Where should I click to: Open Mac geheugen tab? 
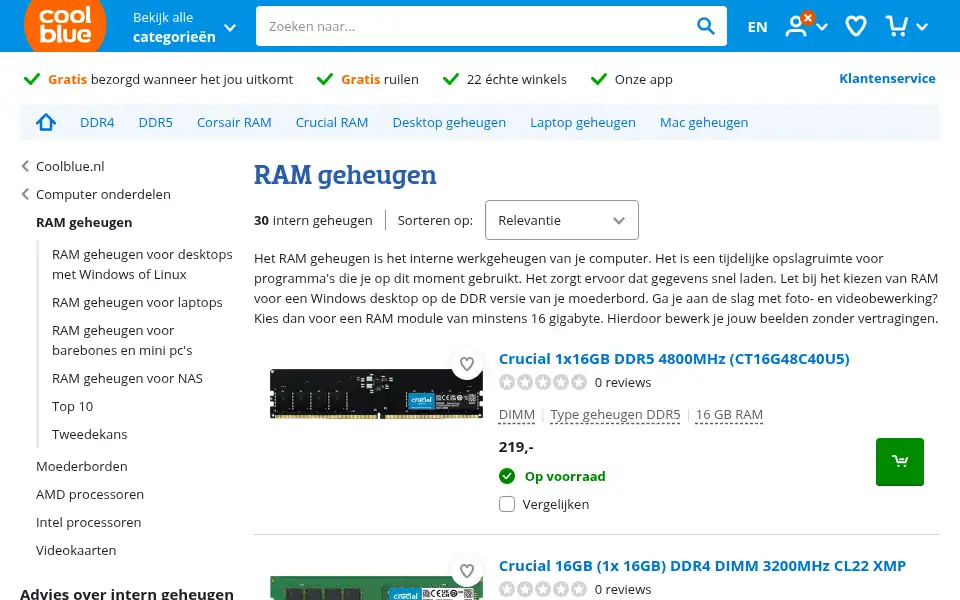[x=704, y=122]
